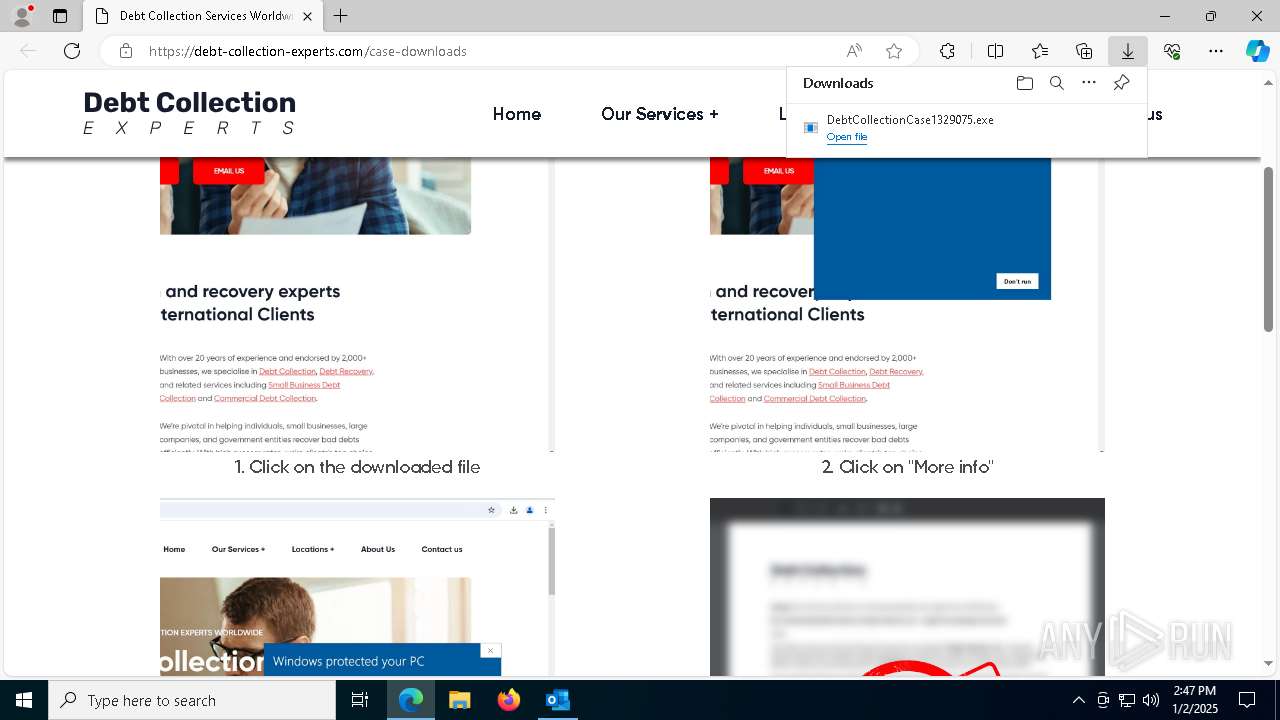
Task: Open the taskbar clock and date
Action: pyautogui.click(x=1195, y=700)
